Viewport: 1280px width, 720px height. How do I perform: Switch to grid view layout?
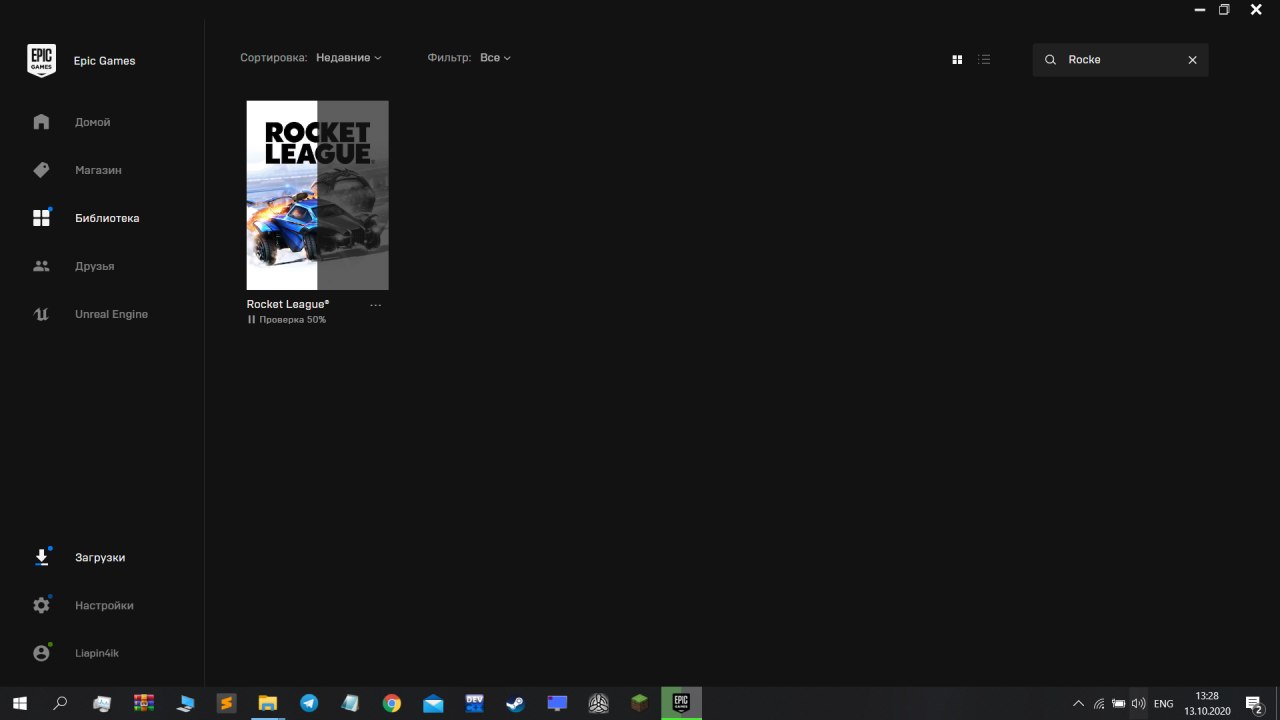957,60
